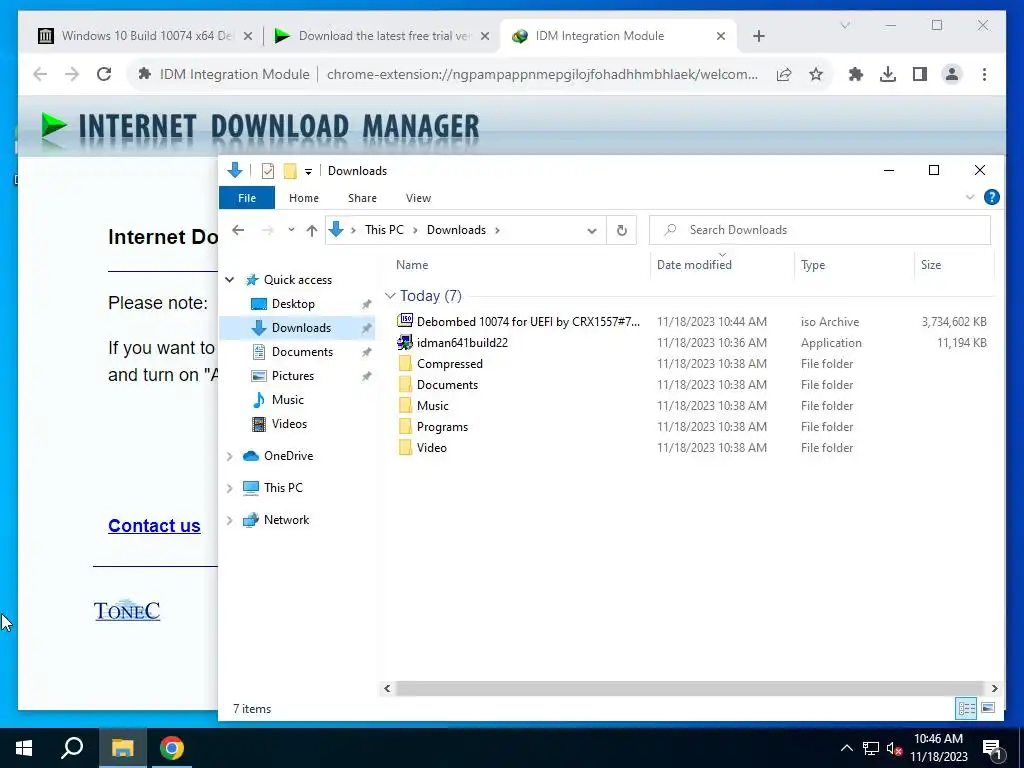The width and height of the screenshot is (1024, 768).
Task: Switch to large icons view
Action: (x=988, y=709)
